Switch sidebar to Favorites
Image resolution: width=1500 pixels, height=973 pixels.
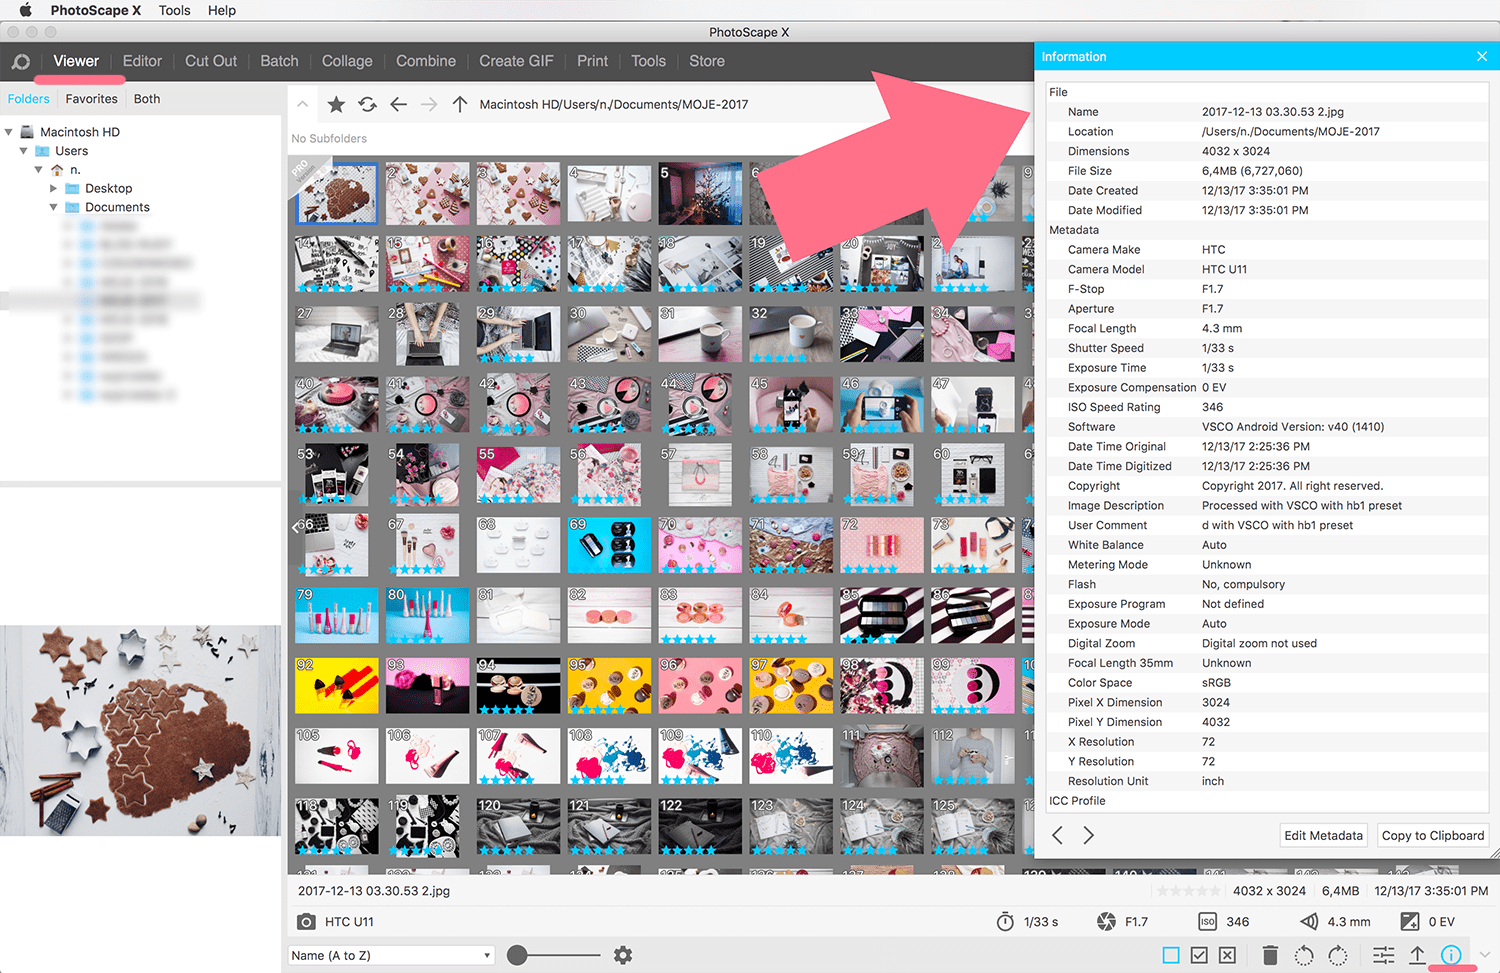click(x=91, y=99)
